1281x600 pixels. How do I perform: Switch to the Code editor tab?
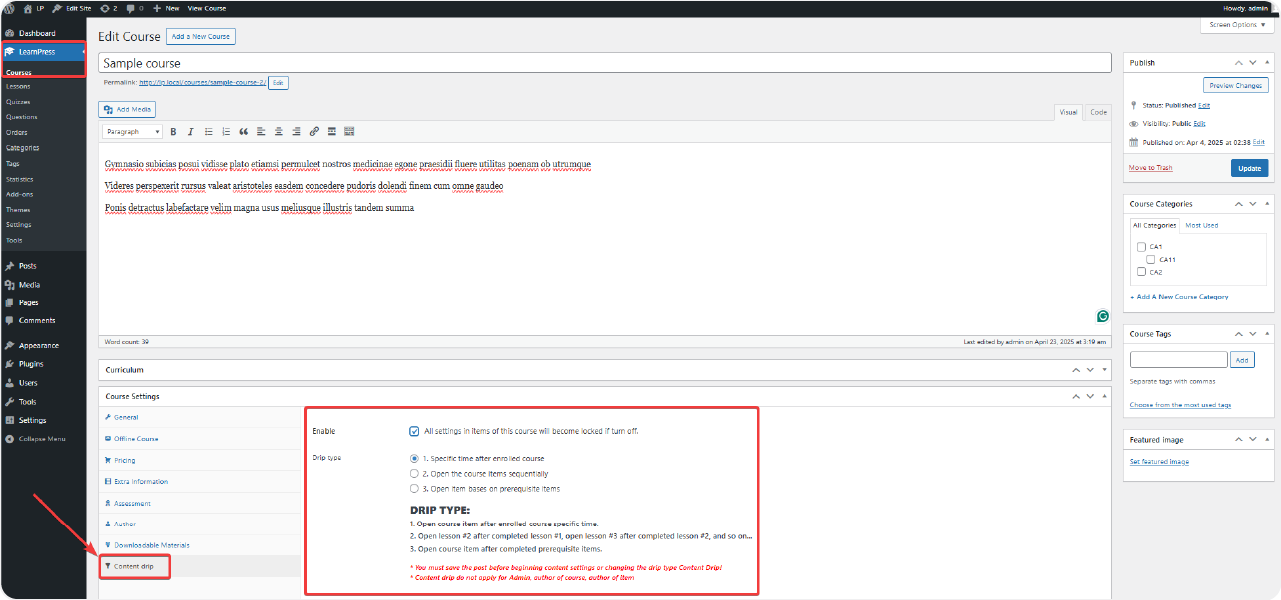(1098, 112)
